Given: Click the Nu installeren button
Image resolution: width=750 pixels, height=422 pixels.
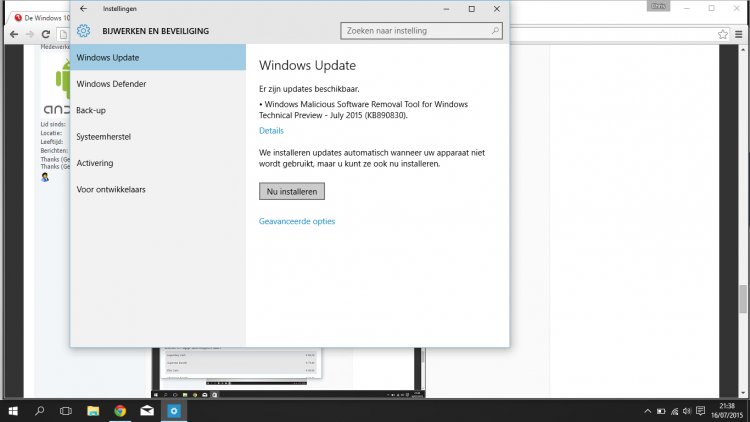Looking at the screenshot, I should pyautogui.click(x=292, y=191).
